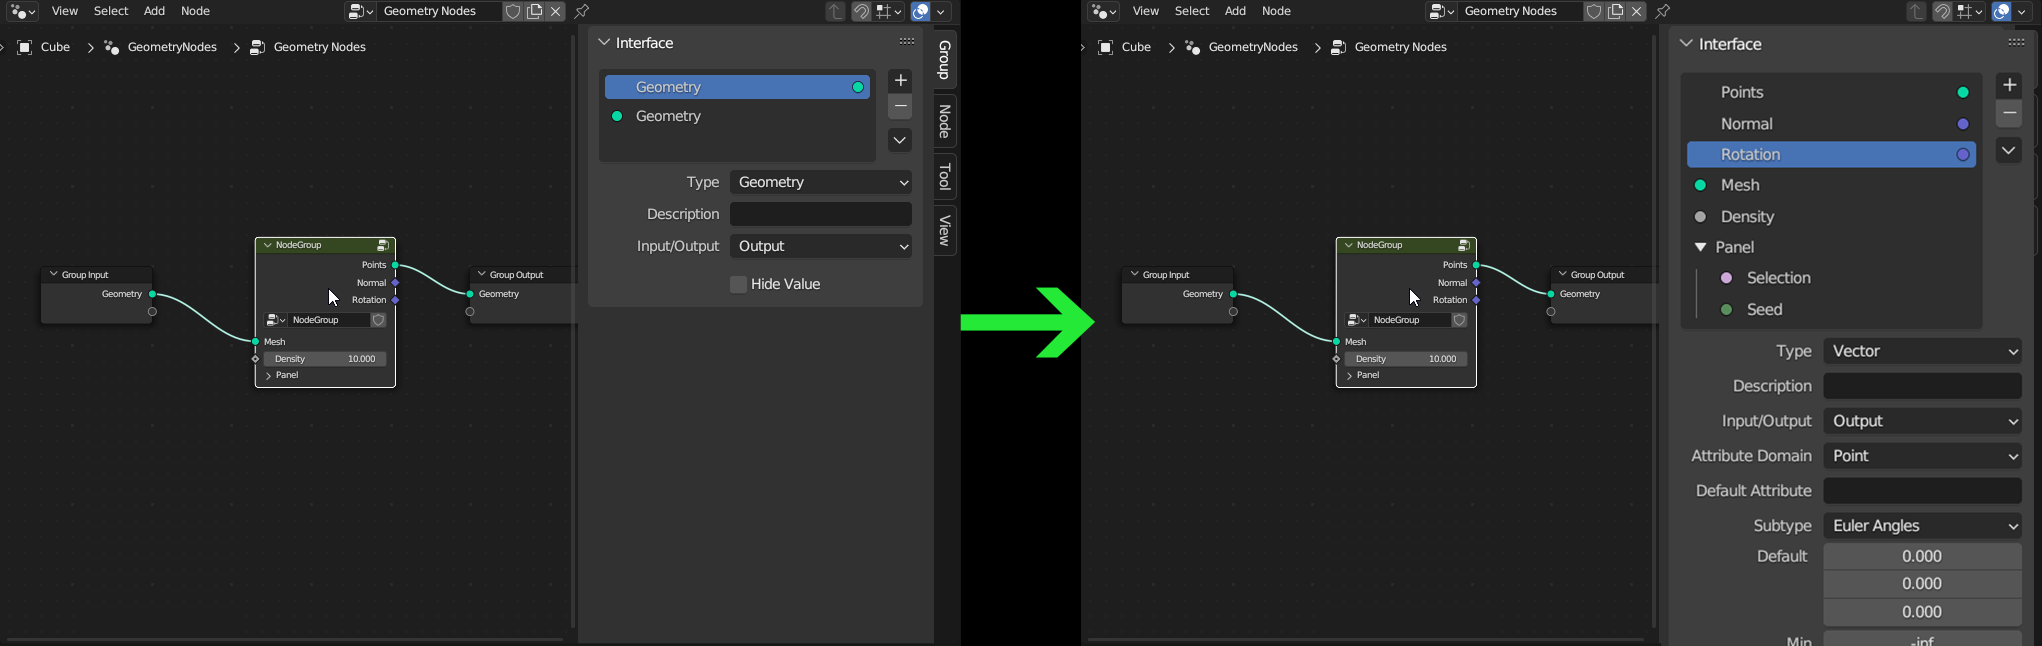Collapse the Panel triangle in right interface list
The image size is (2042, 646).
pyautogui.click(x=1700, y=248)
